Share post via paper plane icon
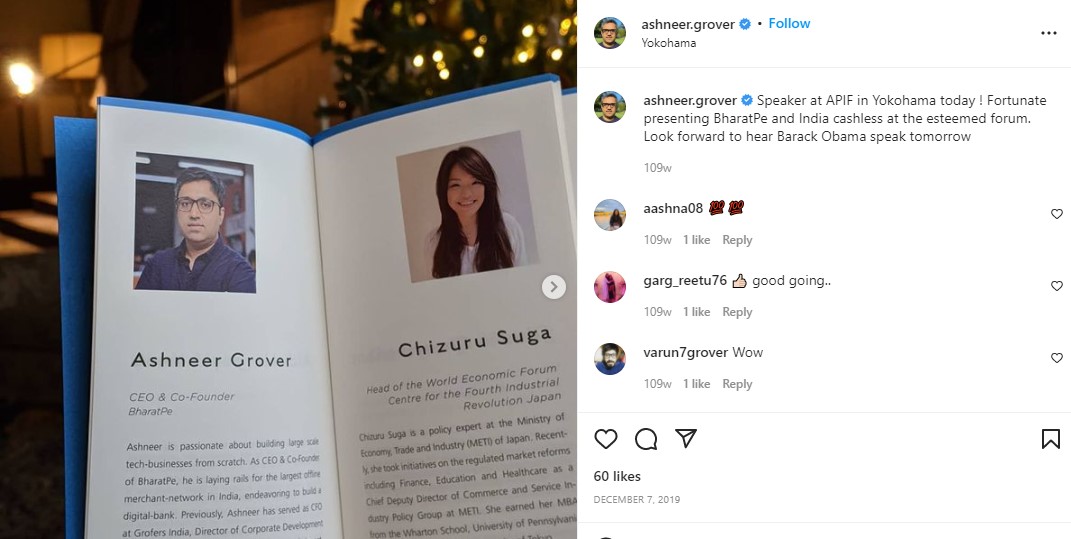The height and width of the screenshot is (539, 1071). click(x=686, y=439)
